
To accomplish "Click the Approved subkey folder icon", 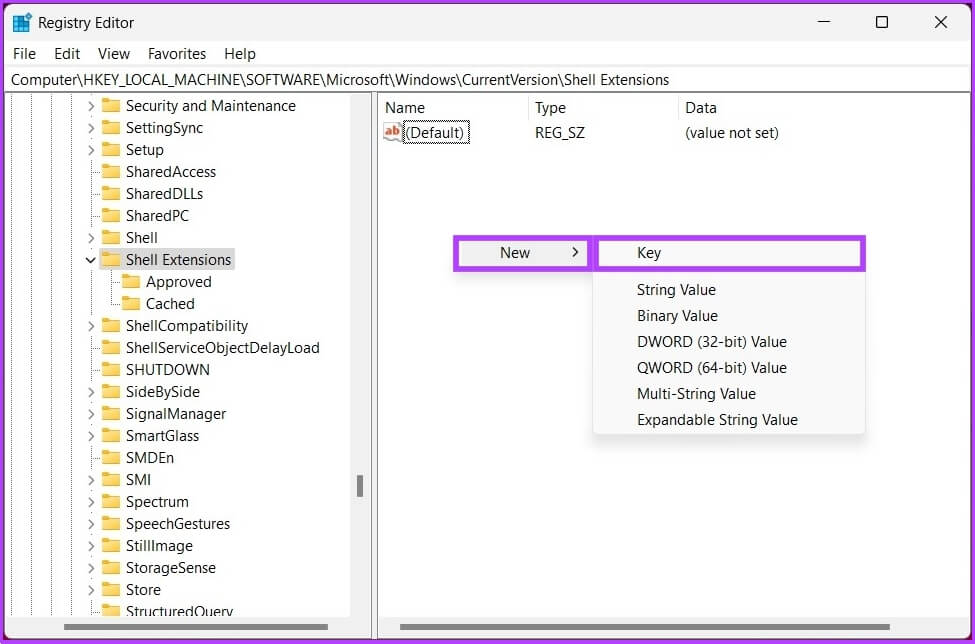I will tap(131, 282).
